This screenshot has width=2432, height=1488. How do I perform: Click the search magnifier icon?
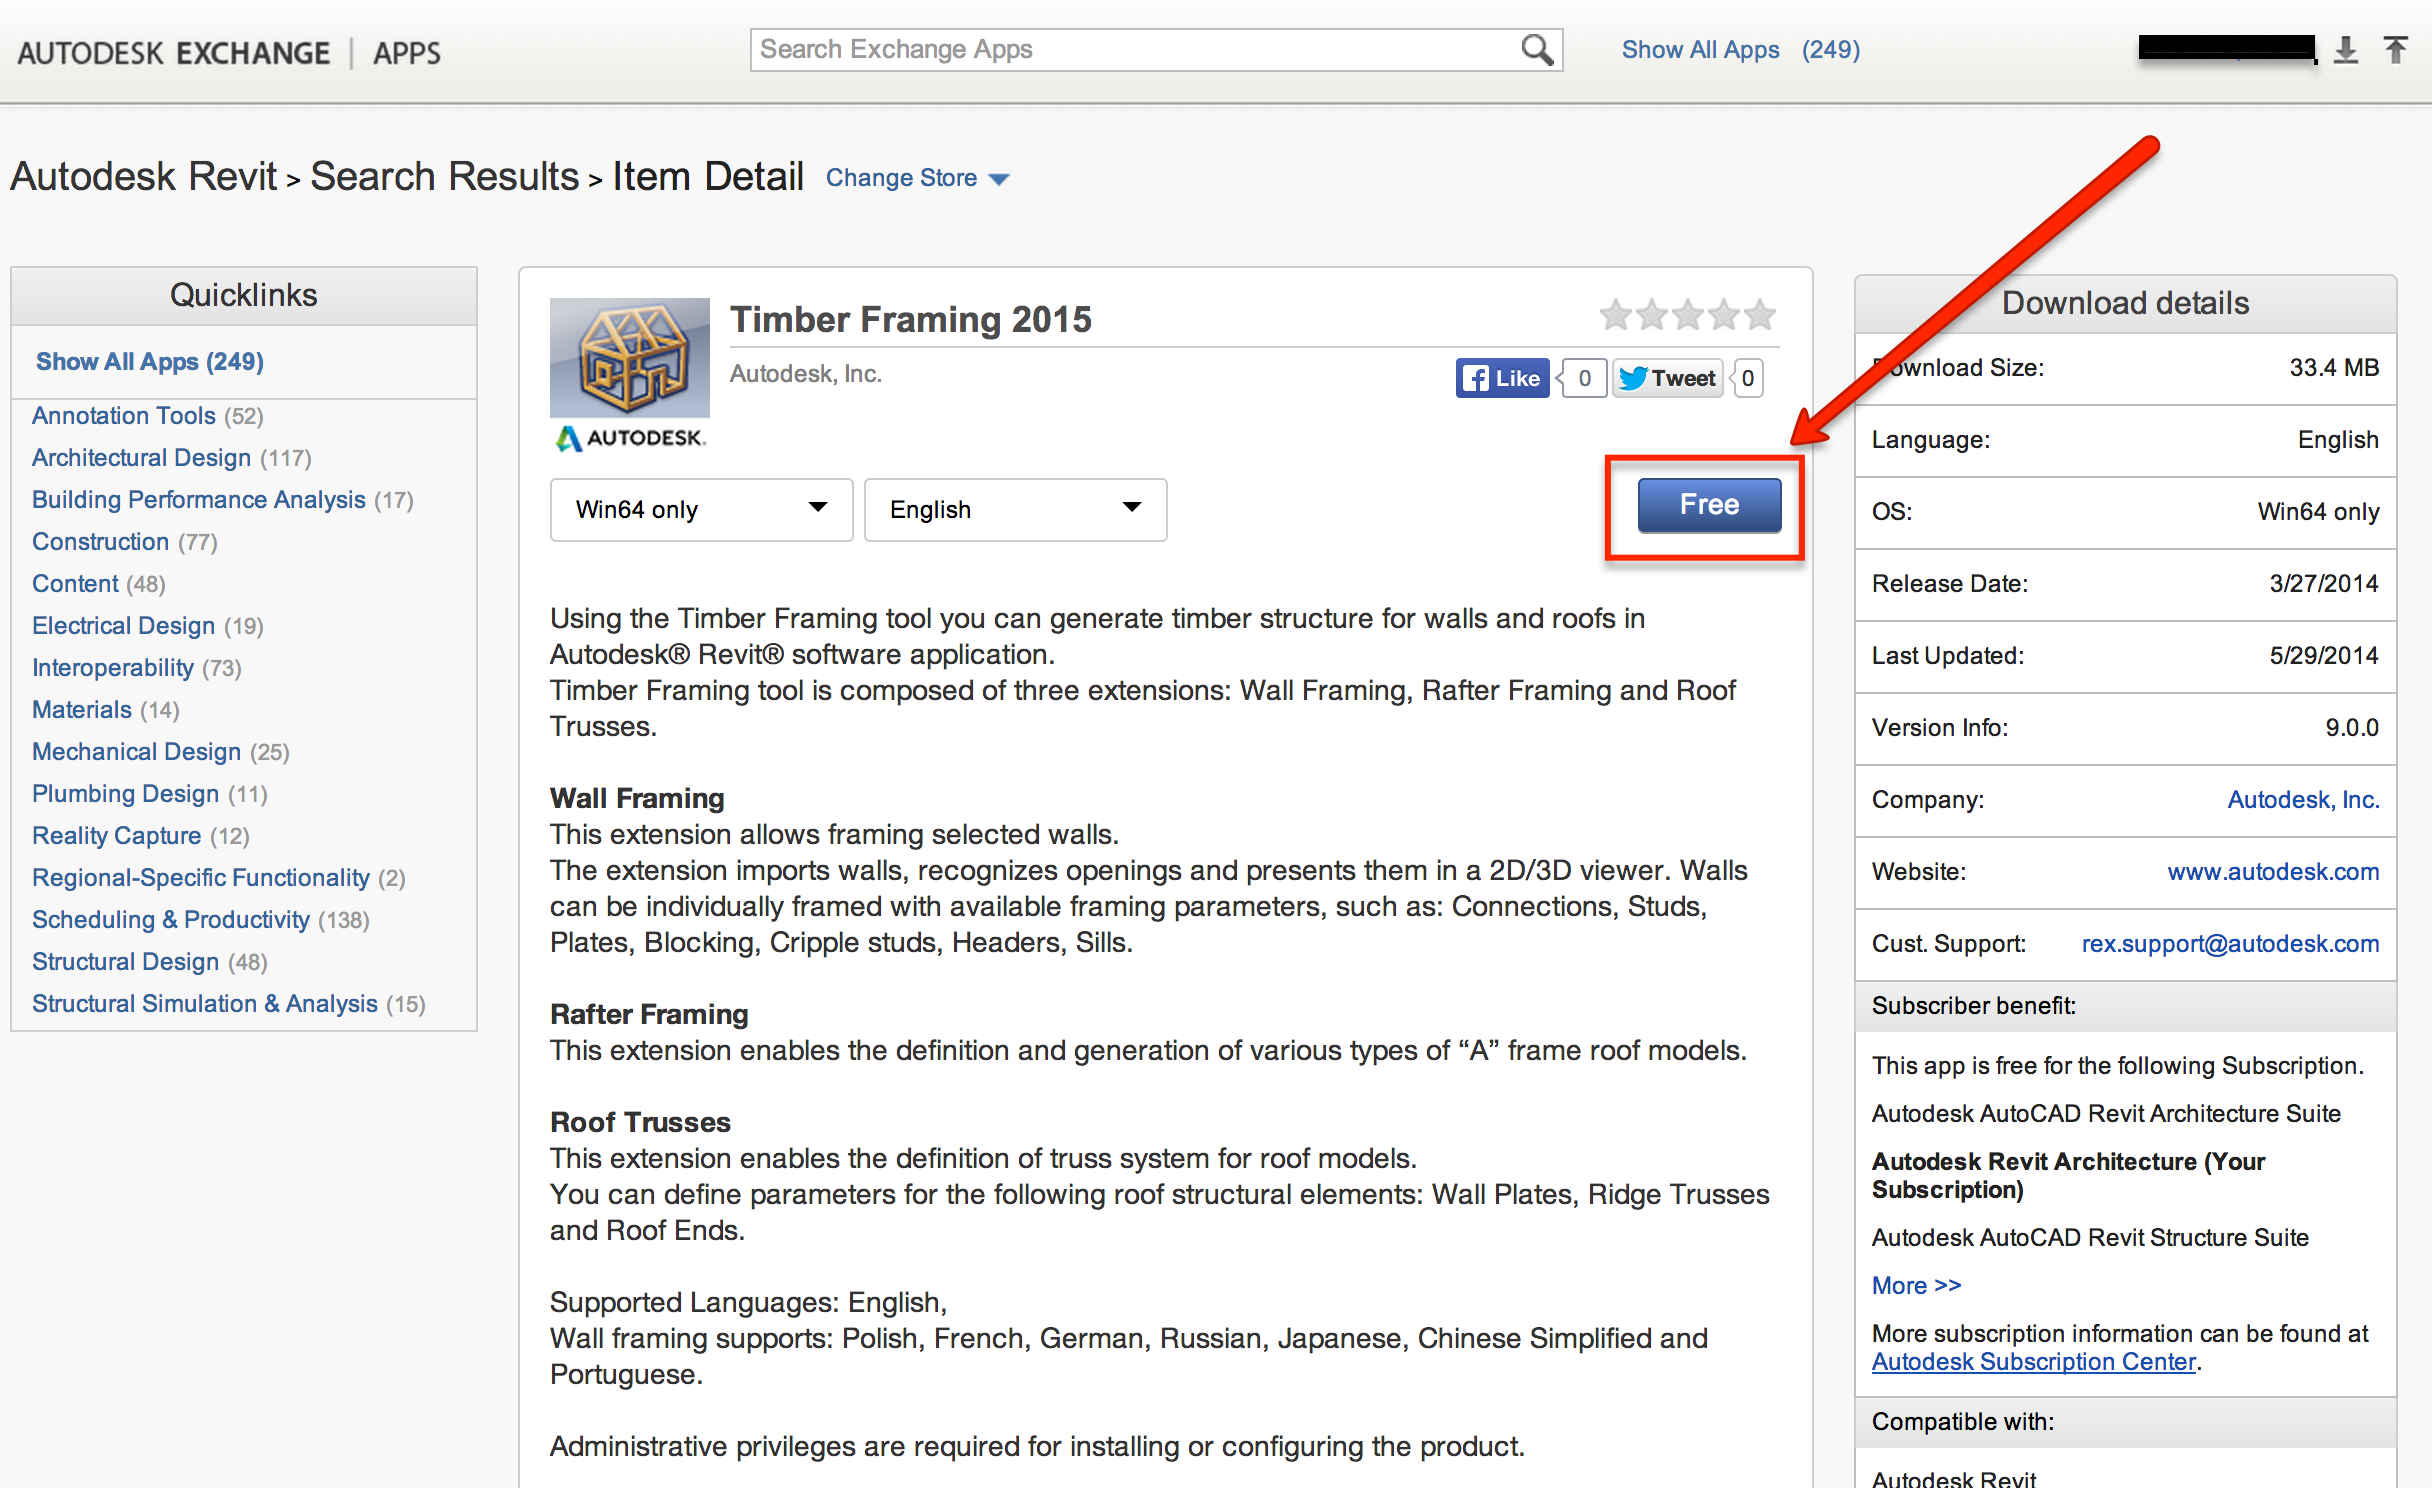(x=1537, y=49)
